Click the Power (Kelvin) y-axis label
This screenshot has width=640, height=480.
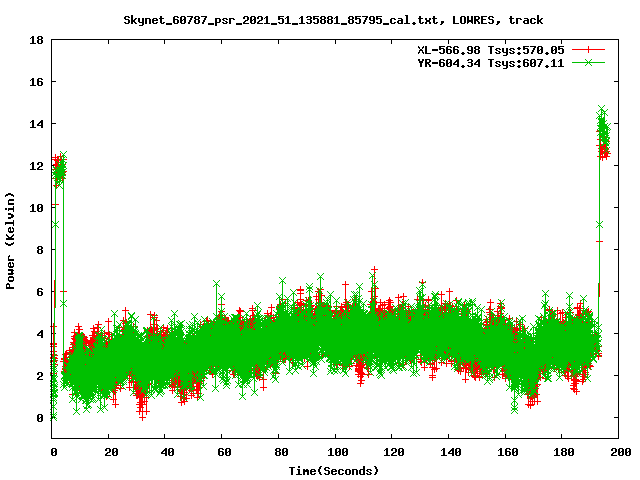(10, 241)
